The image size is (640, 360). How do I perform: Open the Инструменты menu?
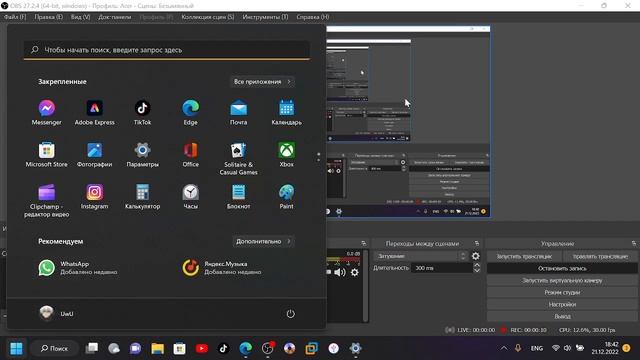(265, 17)
